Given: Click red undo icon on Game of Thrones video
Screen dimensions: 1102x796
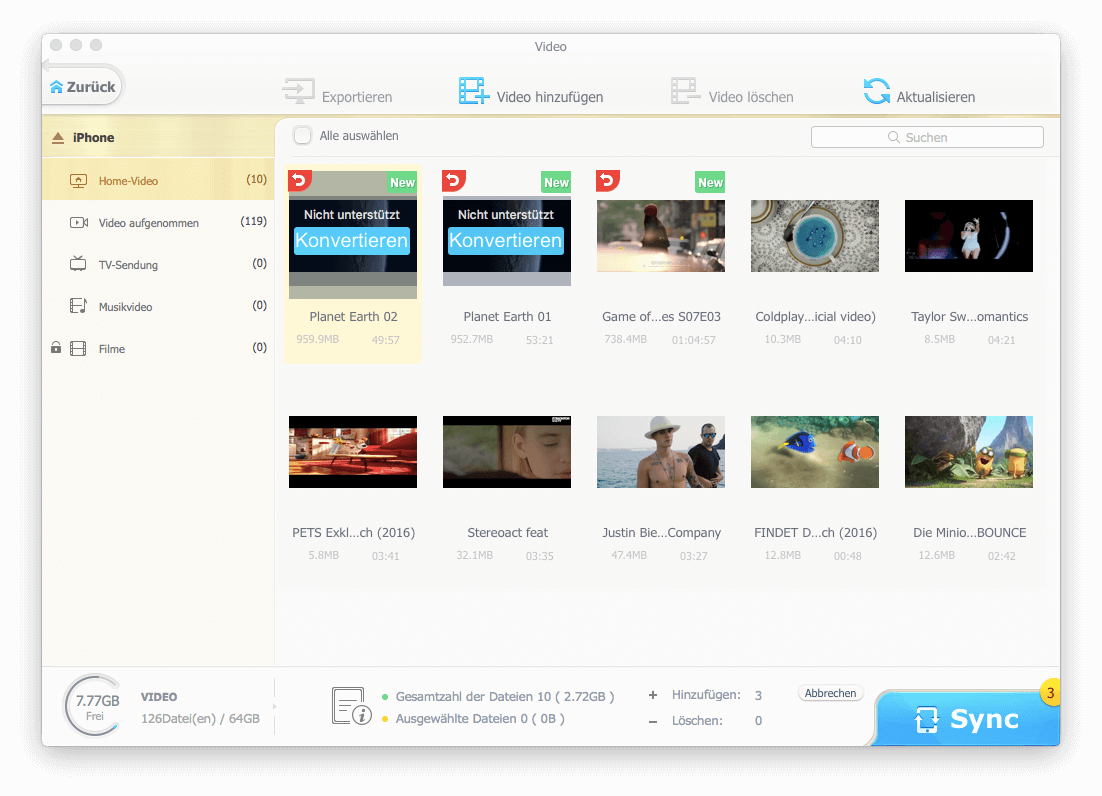Looking at the screenshot, I should pos(608,180).
